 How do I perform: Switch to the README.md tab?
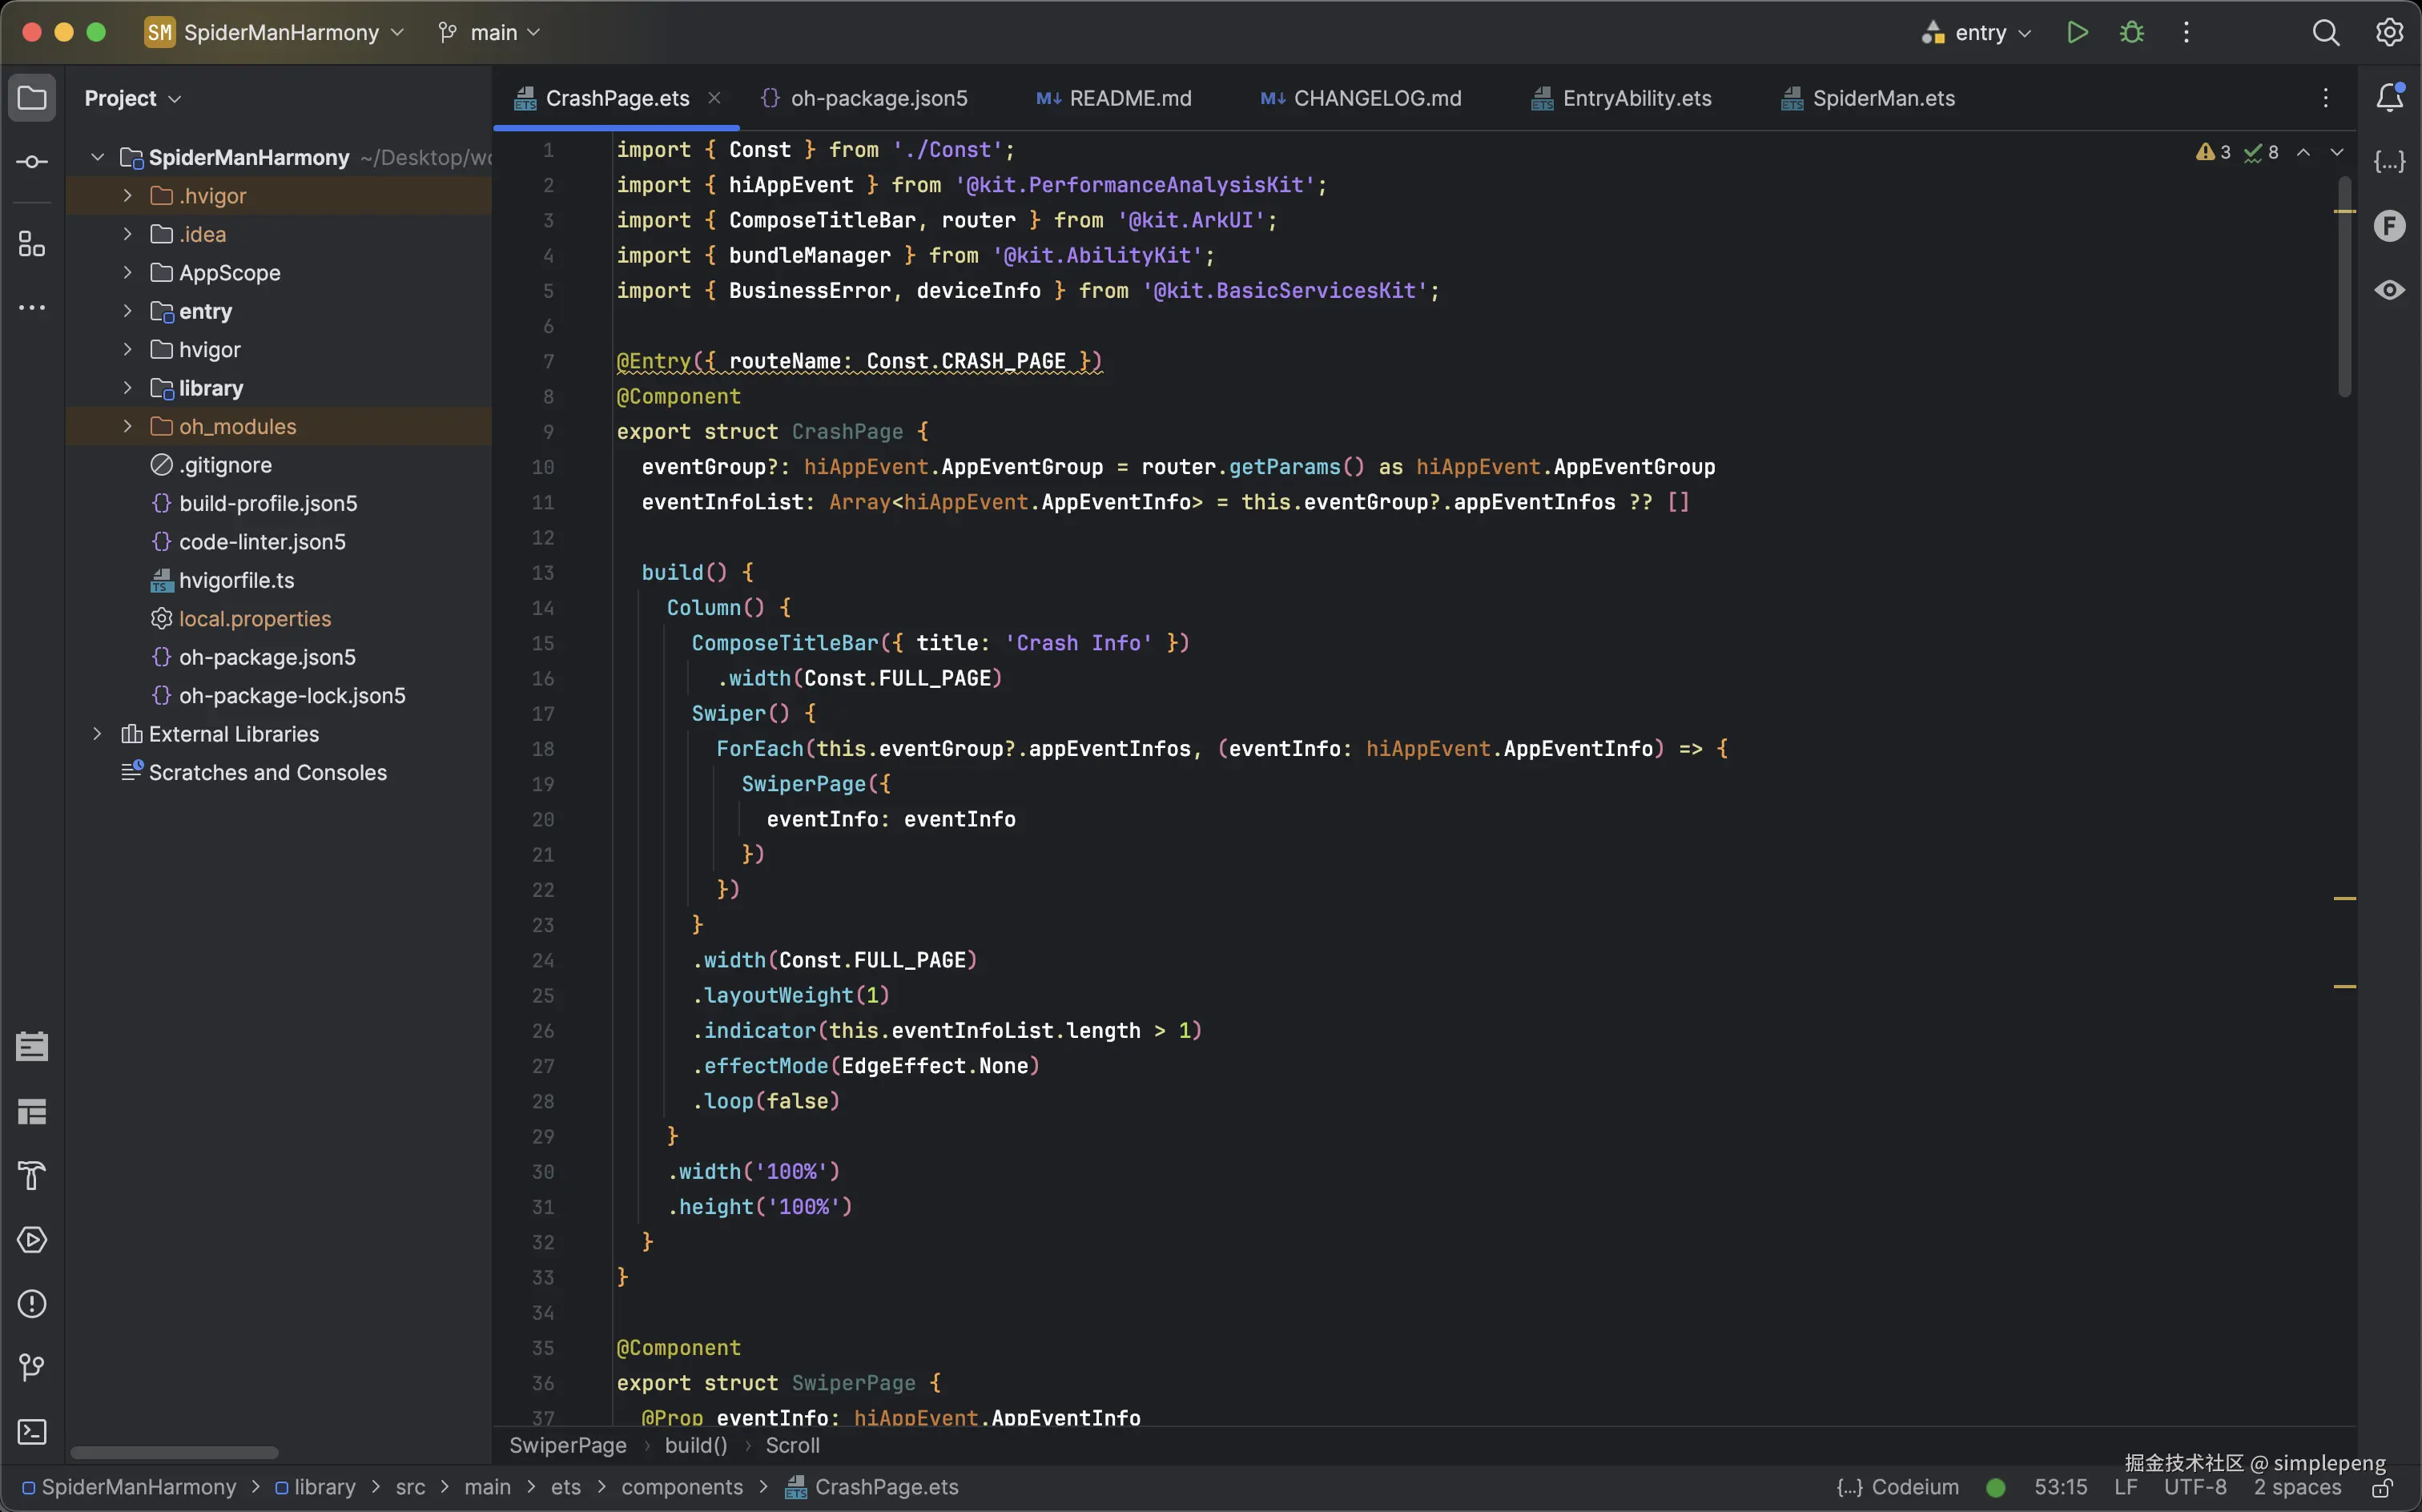coord(1114,98)
